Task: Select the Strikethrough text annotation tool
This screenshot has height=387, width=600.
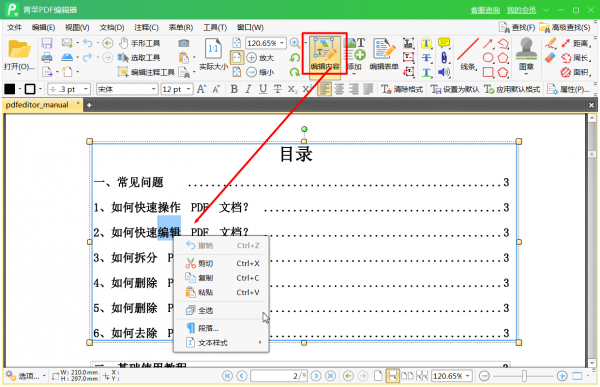Action: click(x=426, y=58)
